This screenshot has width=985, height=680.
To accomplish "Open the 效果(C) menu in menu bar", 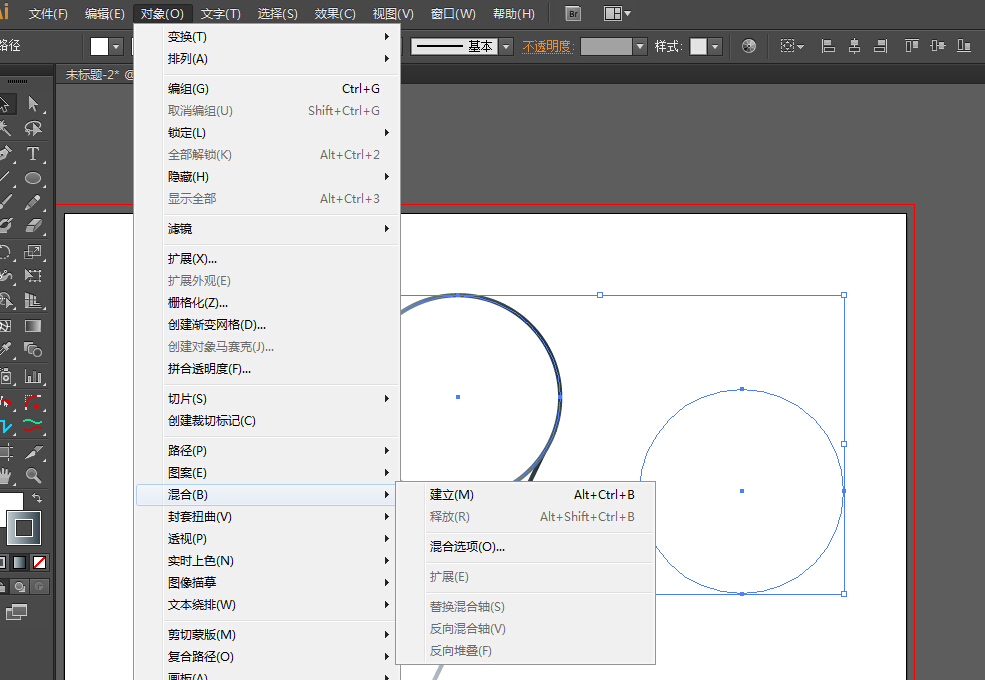I will [335, 14].
